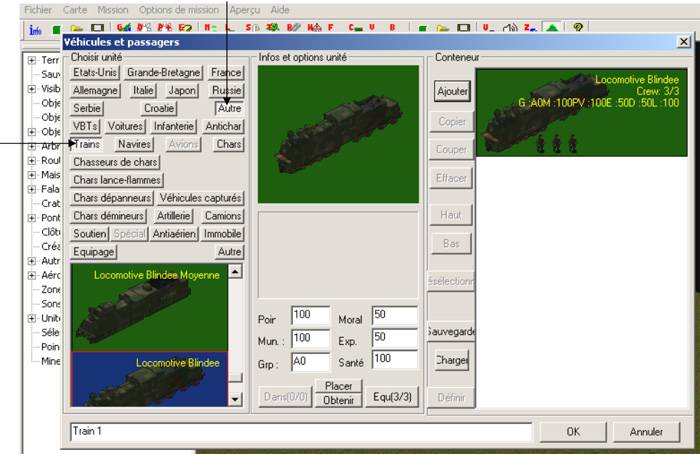
Task: Toggle the Trains unit category
Action: click(88, 144)
